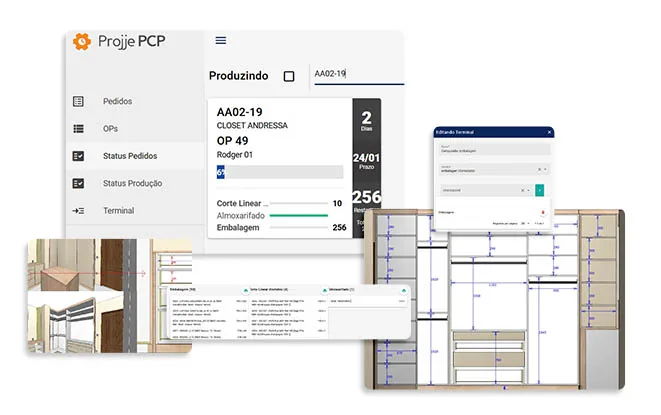Toggle the Produzindo checkbox

coord(289,76)
